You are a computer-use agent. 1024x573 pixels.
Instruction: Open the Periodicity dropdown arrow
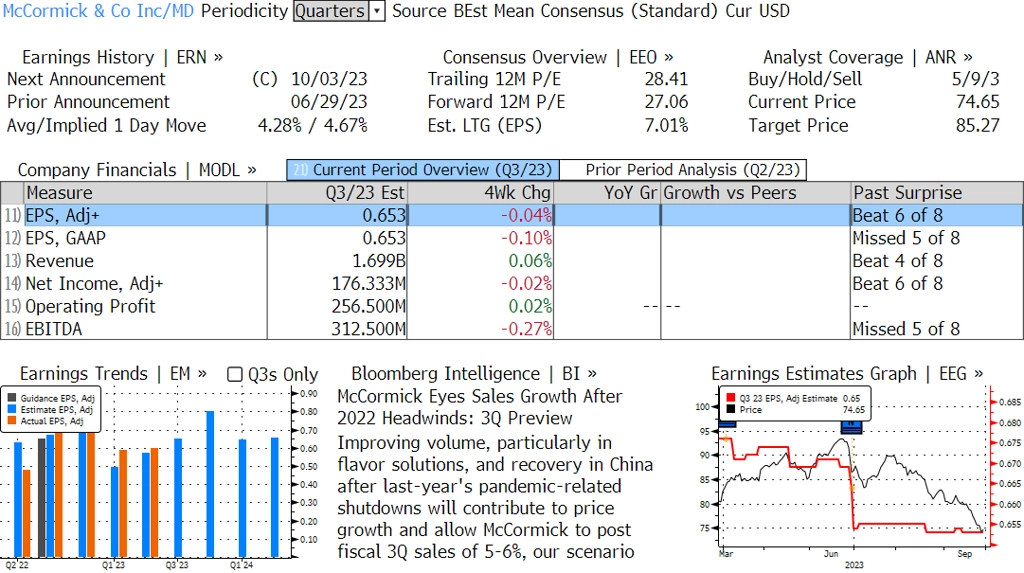pos(377,11)
